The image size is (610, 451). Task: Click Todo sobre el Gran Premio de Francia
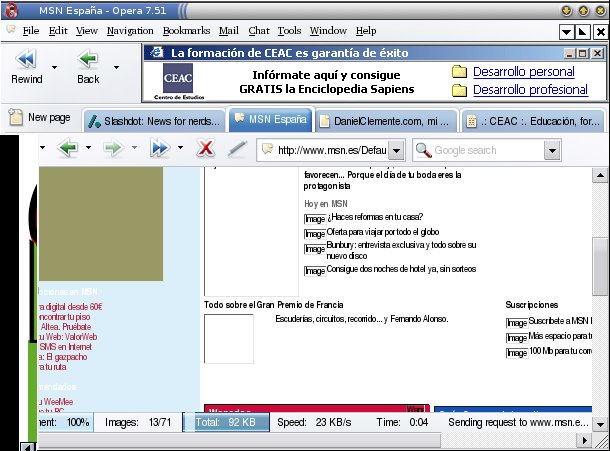click(x=274, y=305)
